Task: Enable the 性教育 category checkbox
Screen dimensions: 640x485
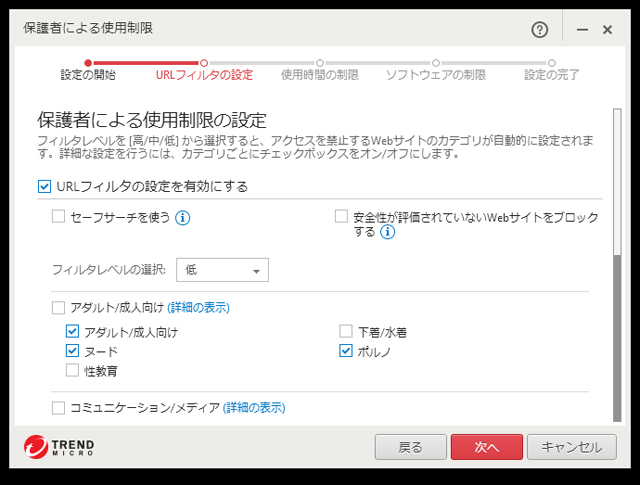Action: [x=72, y=371]
